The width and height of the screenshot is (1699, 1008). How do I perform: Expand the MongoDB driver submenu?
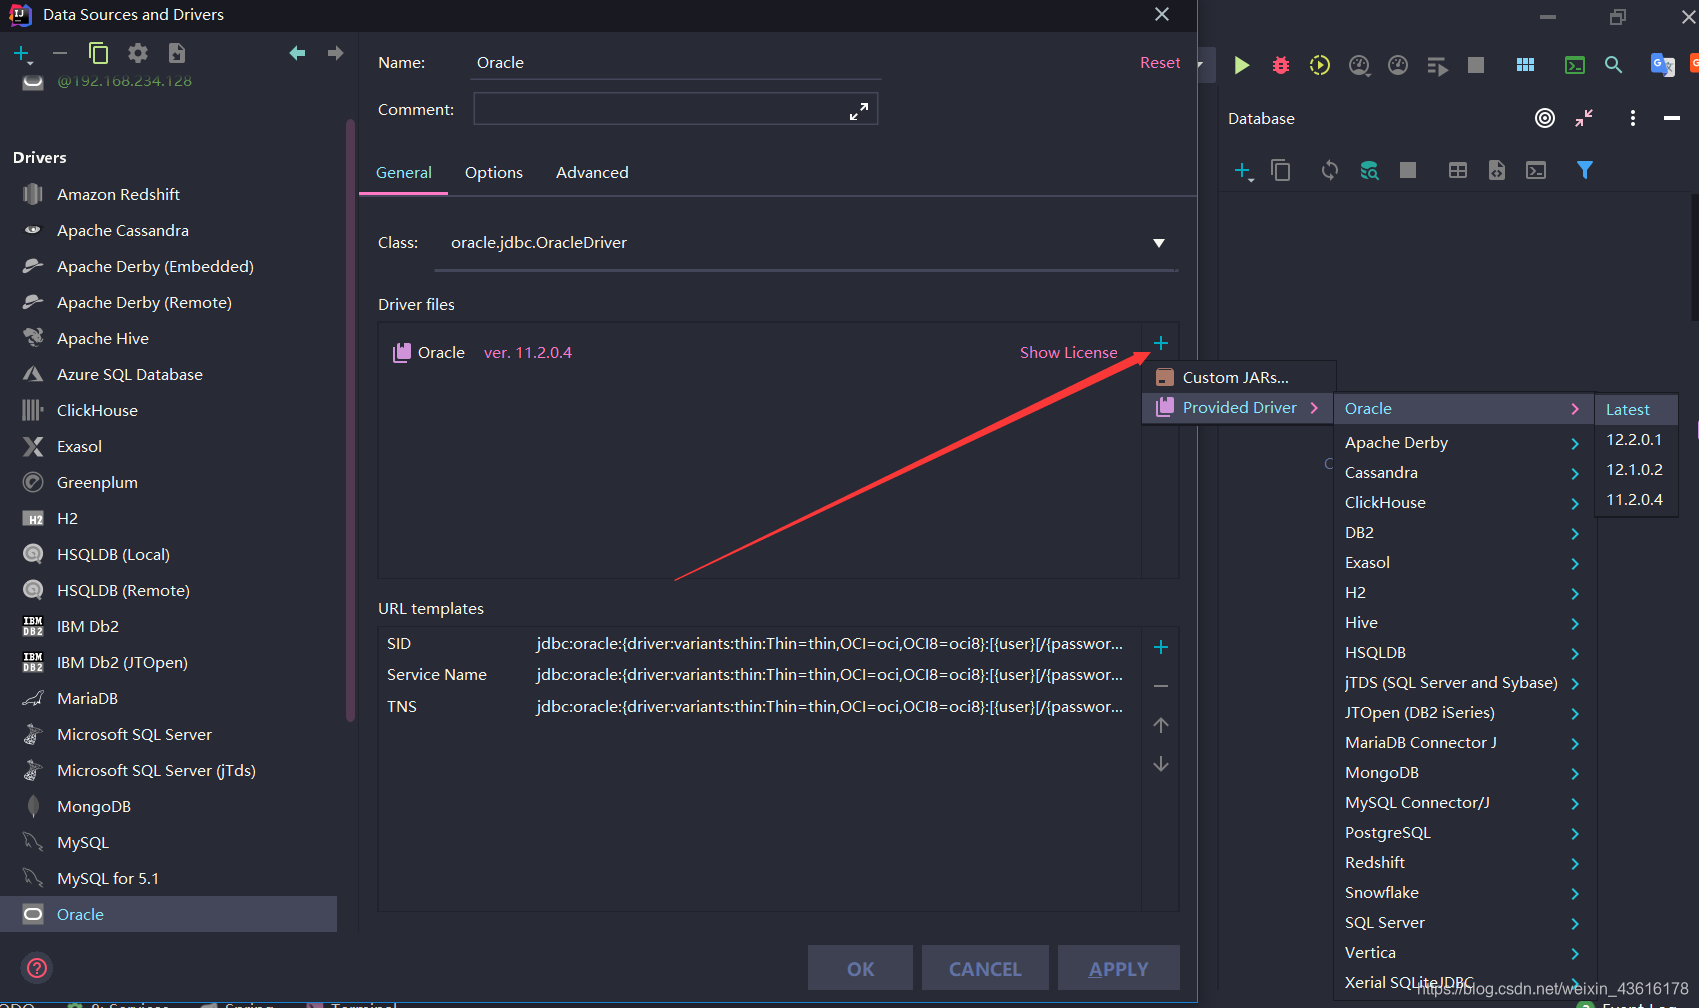tap(1464, 773)
